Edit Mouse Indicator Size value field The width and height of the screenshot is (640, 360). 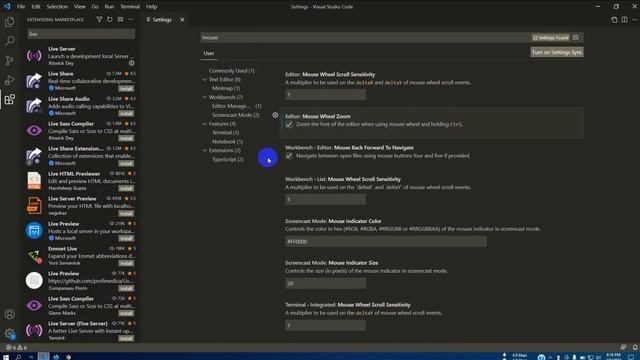[x=325, y=283]
